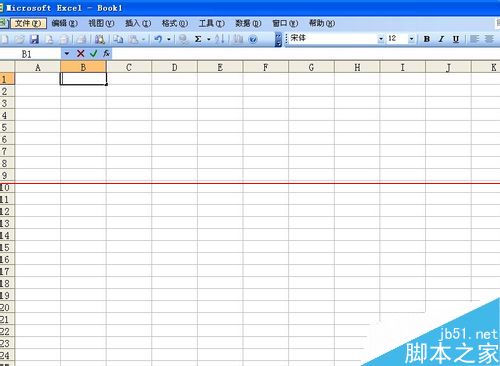Select row 20 header
500x366 pixels.
7,307
